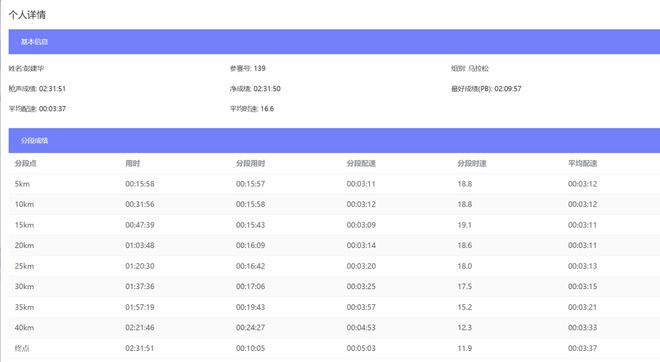The height and width of the screenshot is (362, 660).
Task: Select the 个人详情 page title
Action: click(x=27, y=15)
